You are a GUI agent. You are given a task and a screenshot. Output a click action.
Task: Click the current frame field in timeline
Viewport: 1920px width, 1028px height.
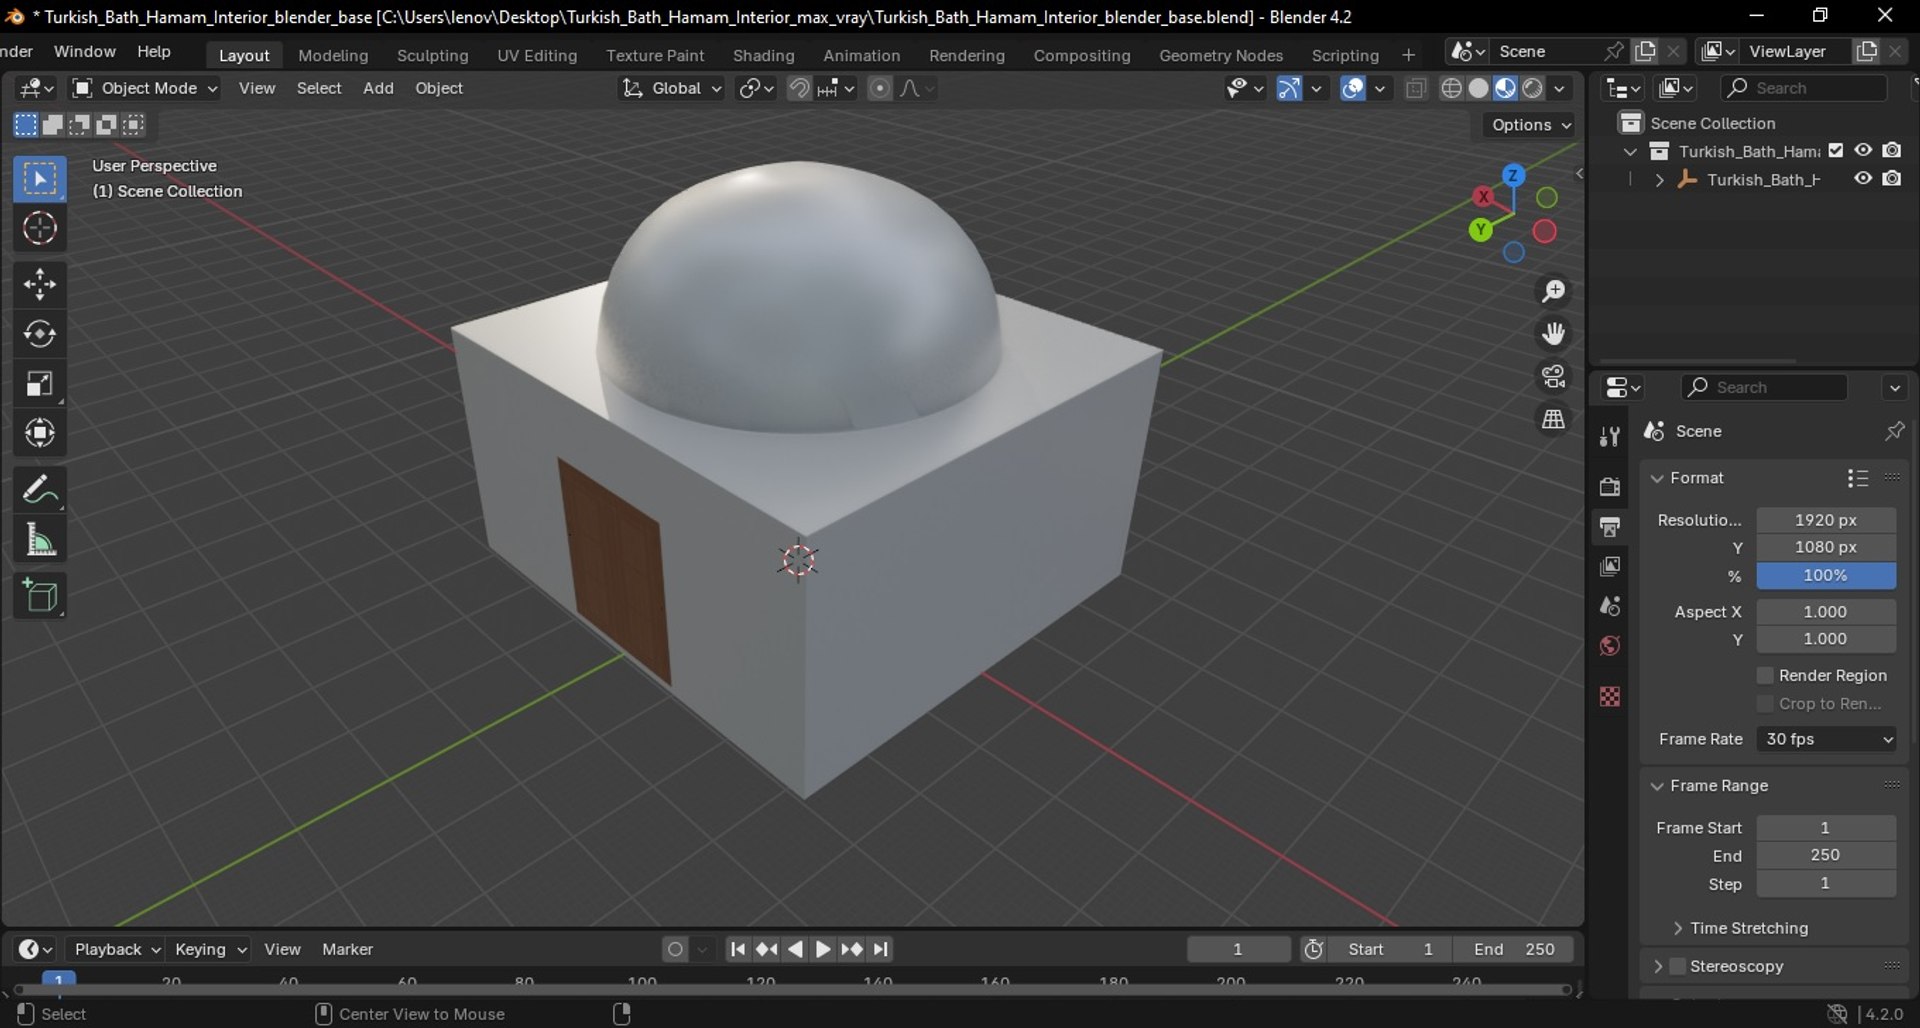click(x=1238, y=949)
